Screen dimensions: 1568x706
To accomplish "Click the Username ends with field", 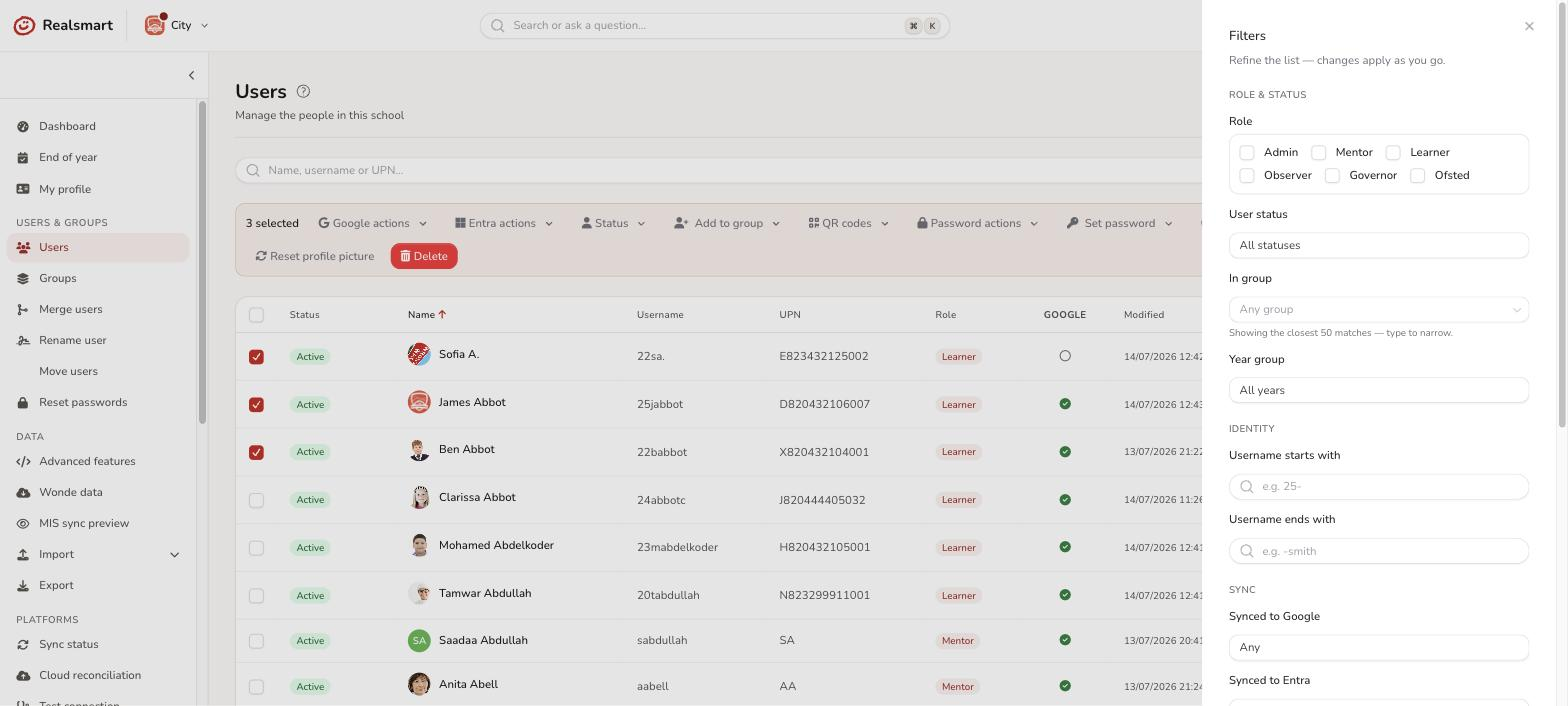I will click(1379, 551).
